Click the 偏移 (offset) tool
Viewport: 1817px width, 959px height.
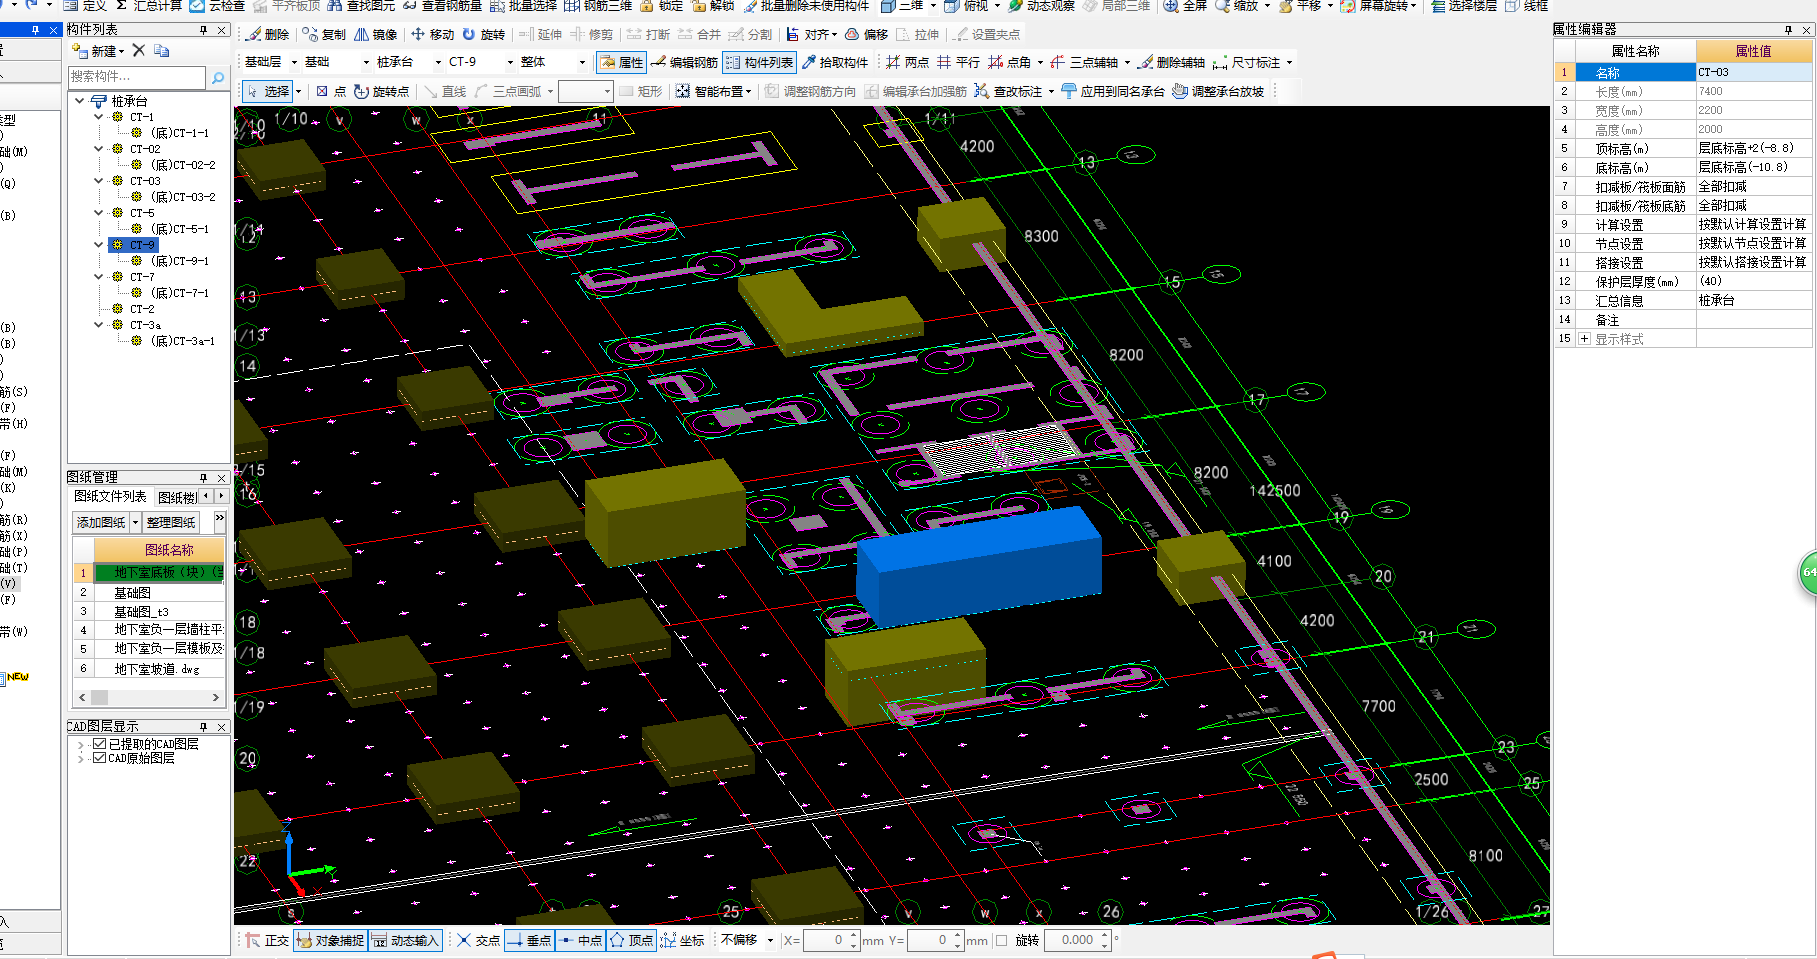tap(866, 34)
